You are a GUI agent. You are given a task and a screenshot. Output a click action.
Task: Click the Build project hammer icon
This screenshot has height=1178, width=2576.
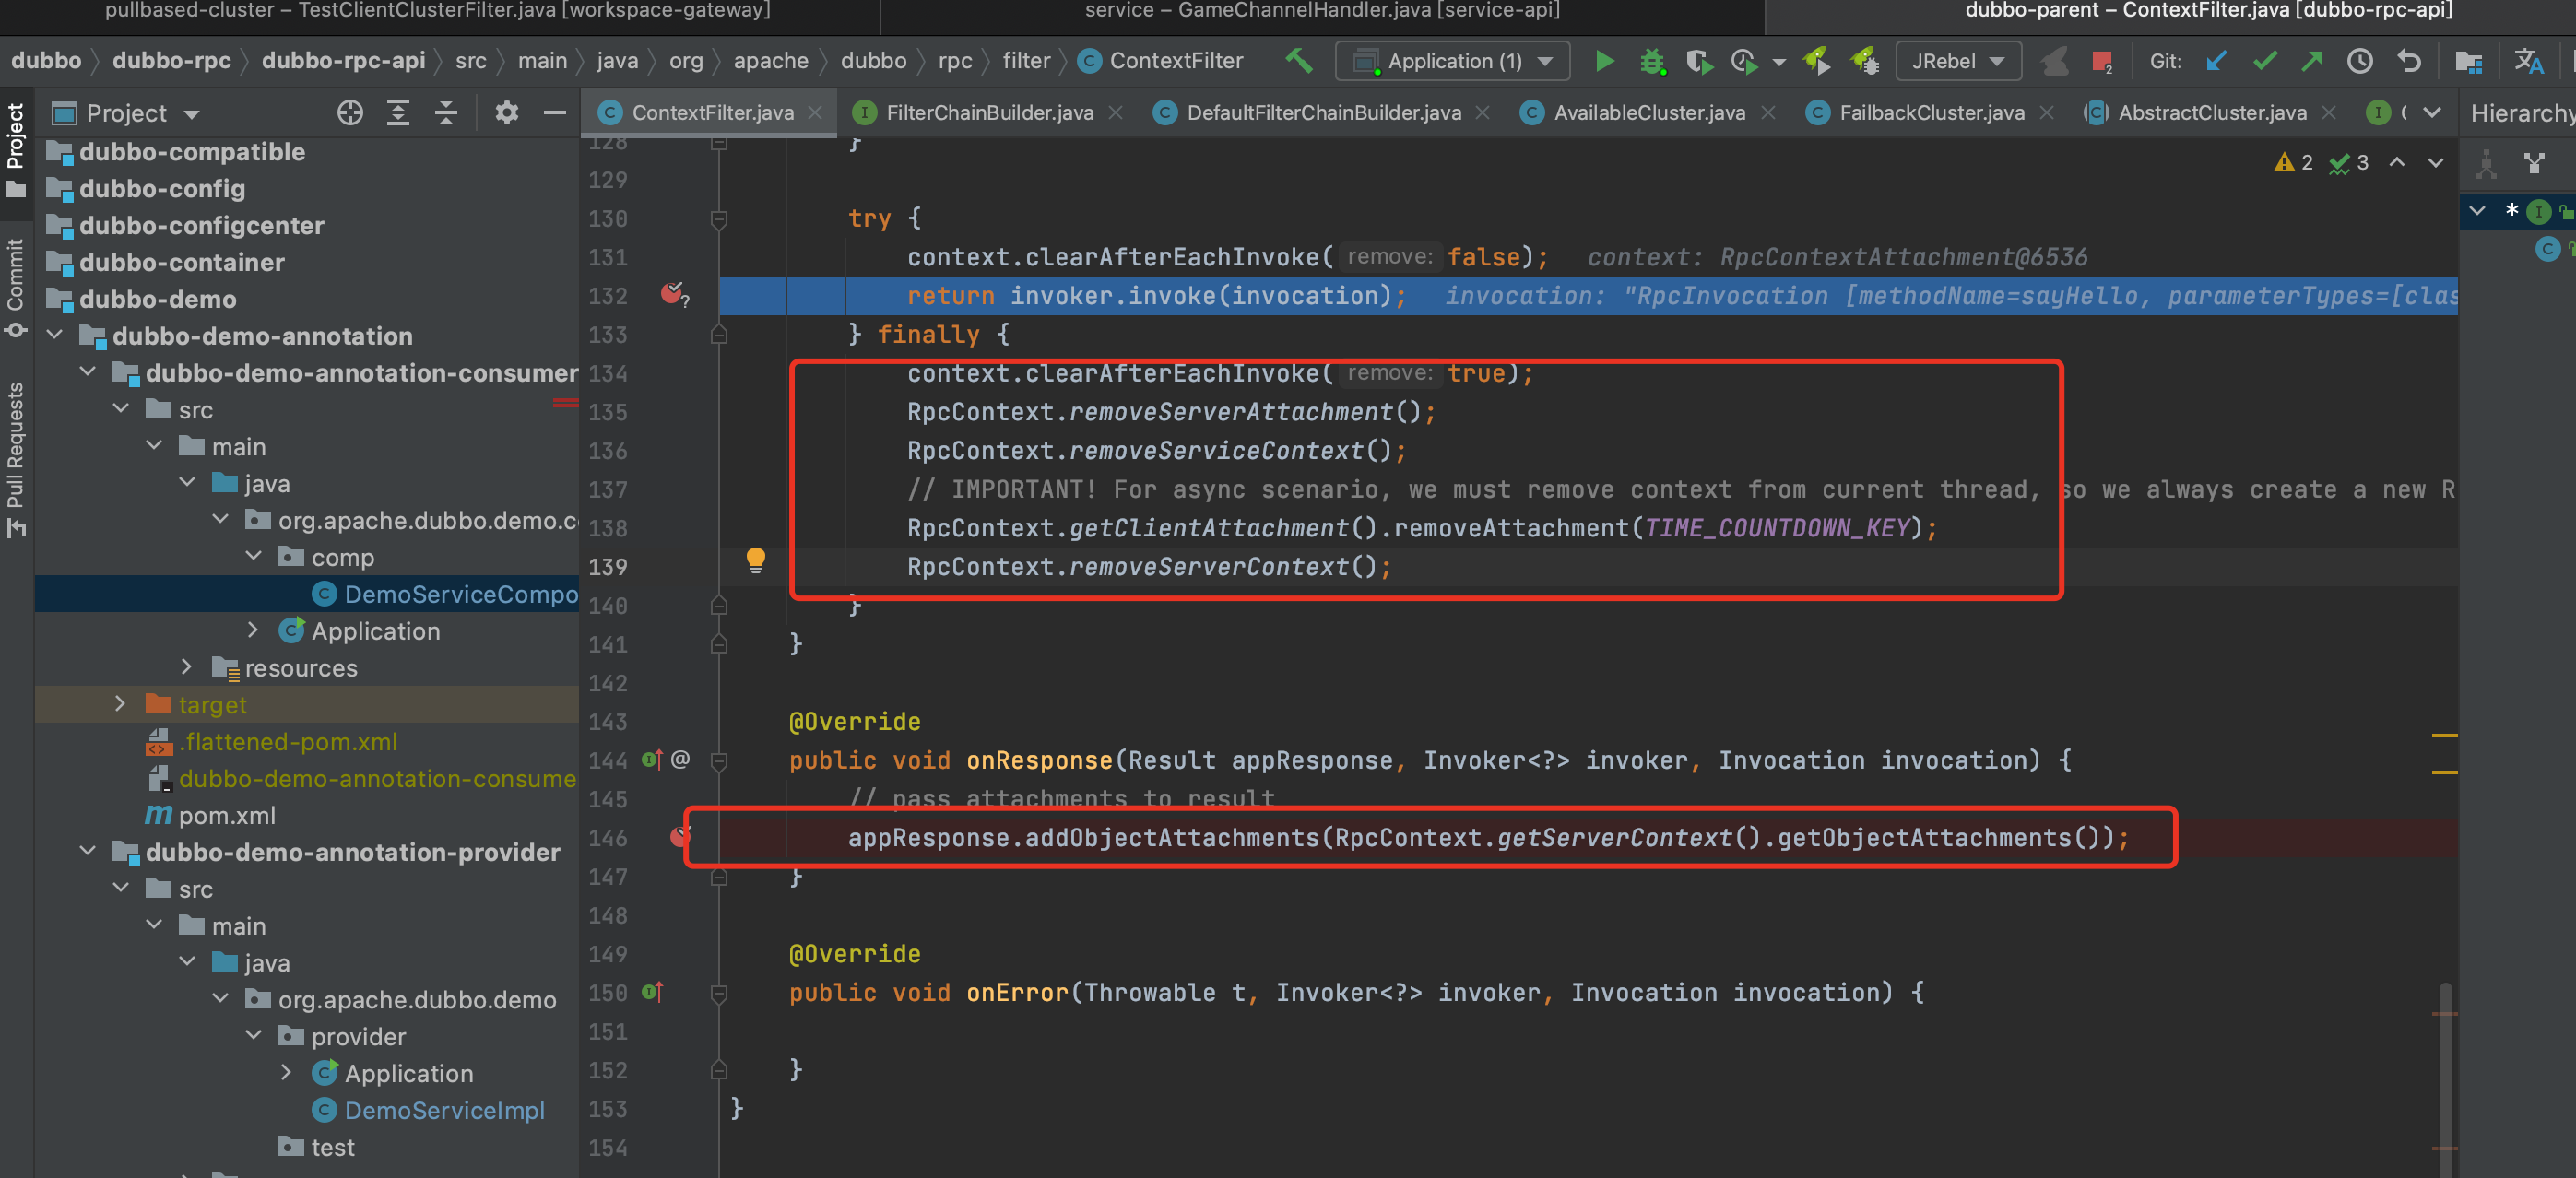click(1298, 61)
